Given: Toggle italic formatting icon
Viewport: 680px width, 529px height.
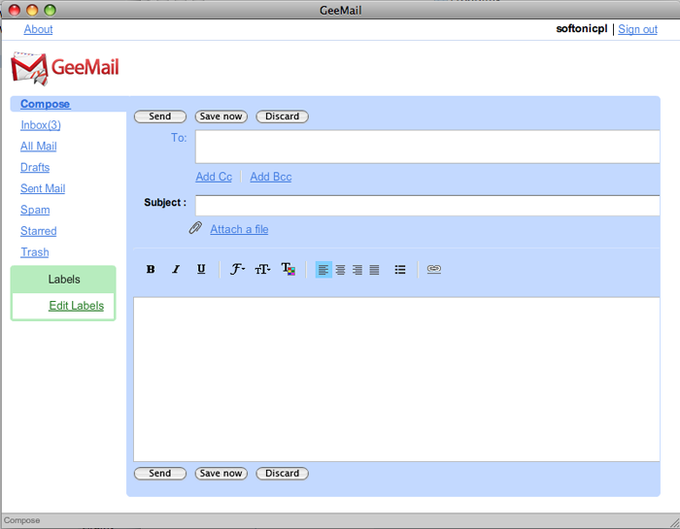Looking at the screenshot, I should [x=176, y=269].
